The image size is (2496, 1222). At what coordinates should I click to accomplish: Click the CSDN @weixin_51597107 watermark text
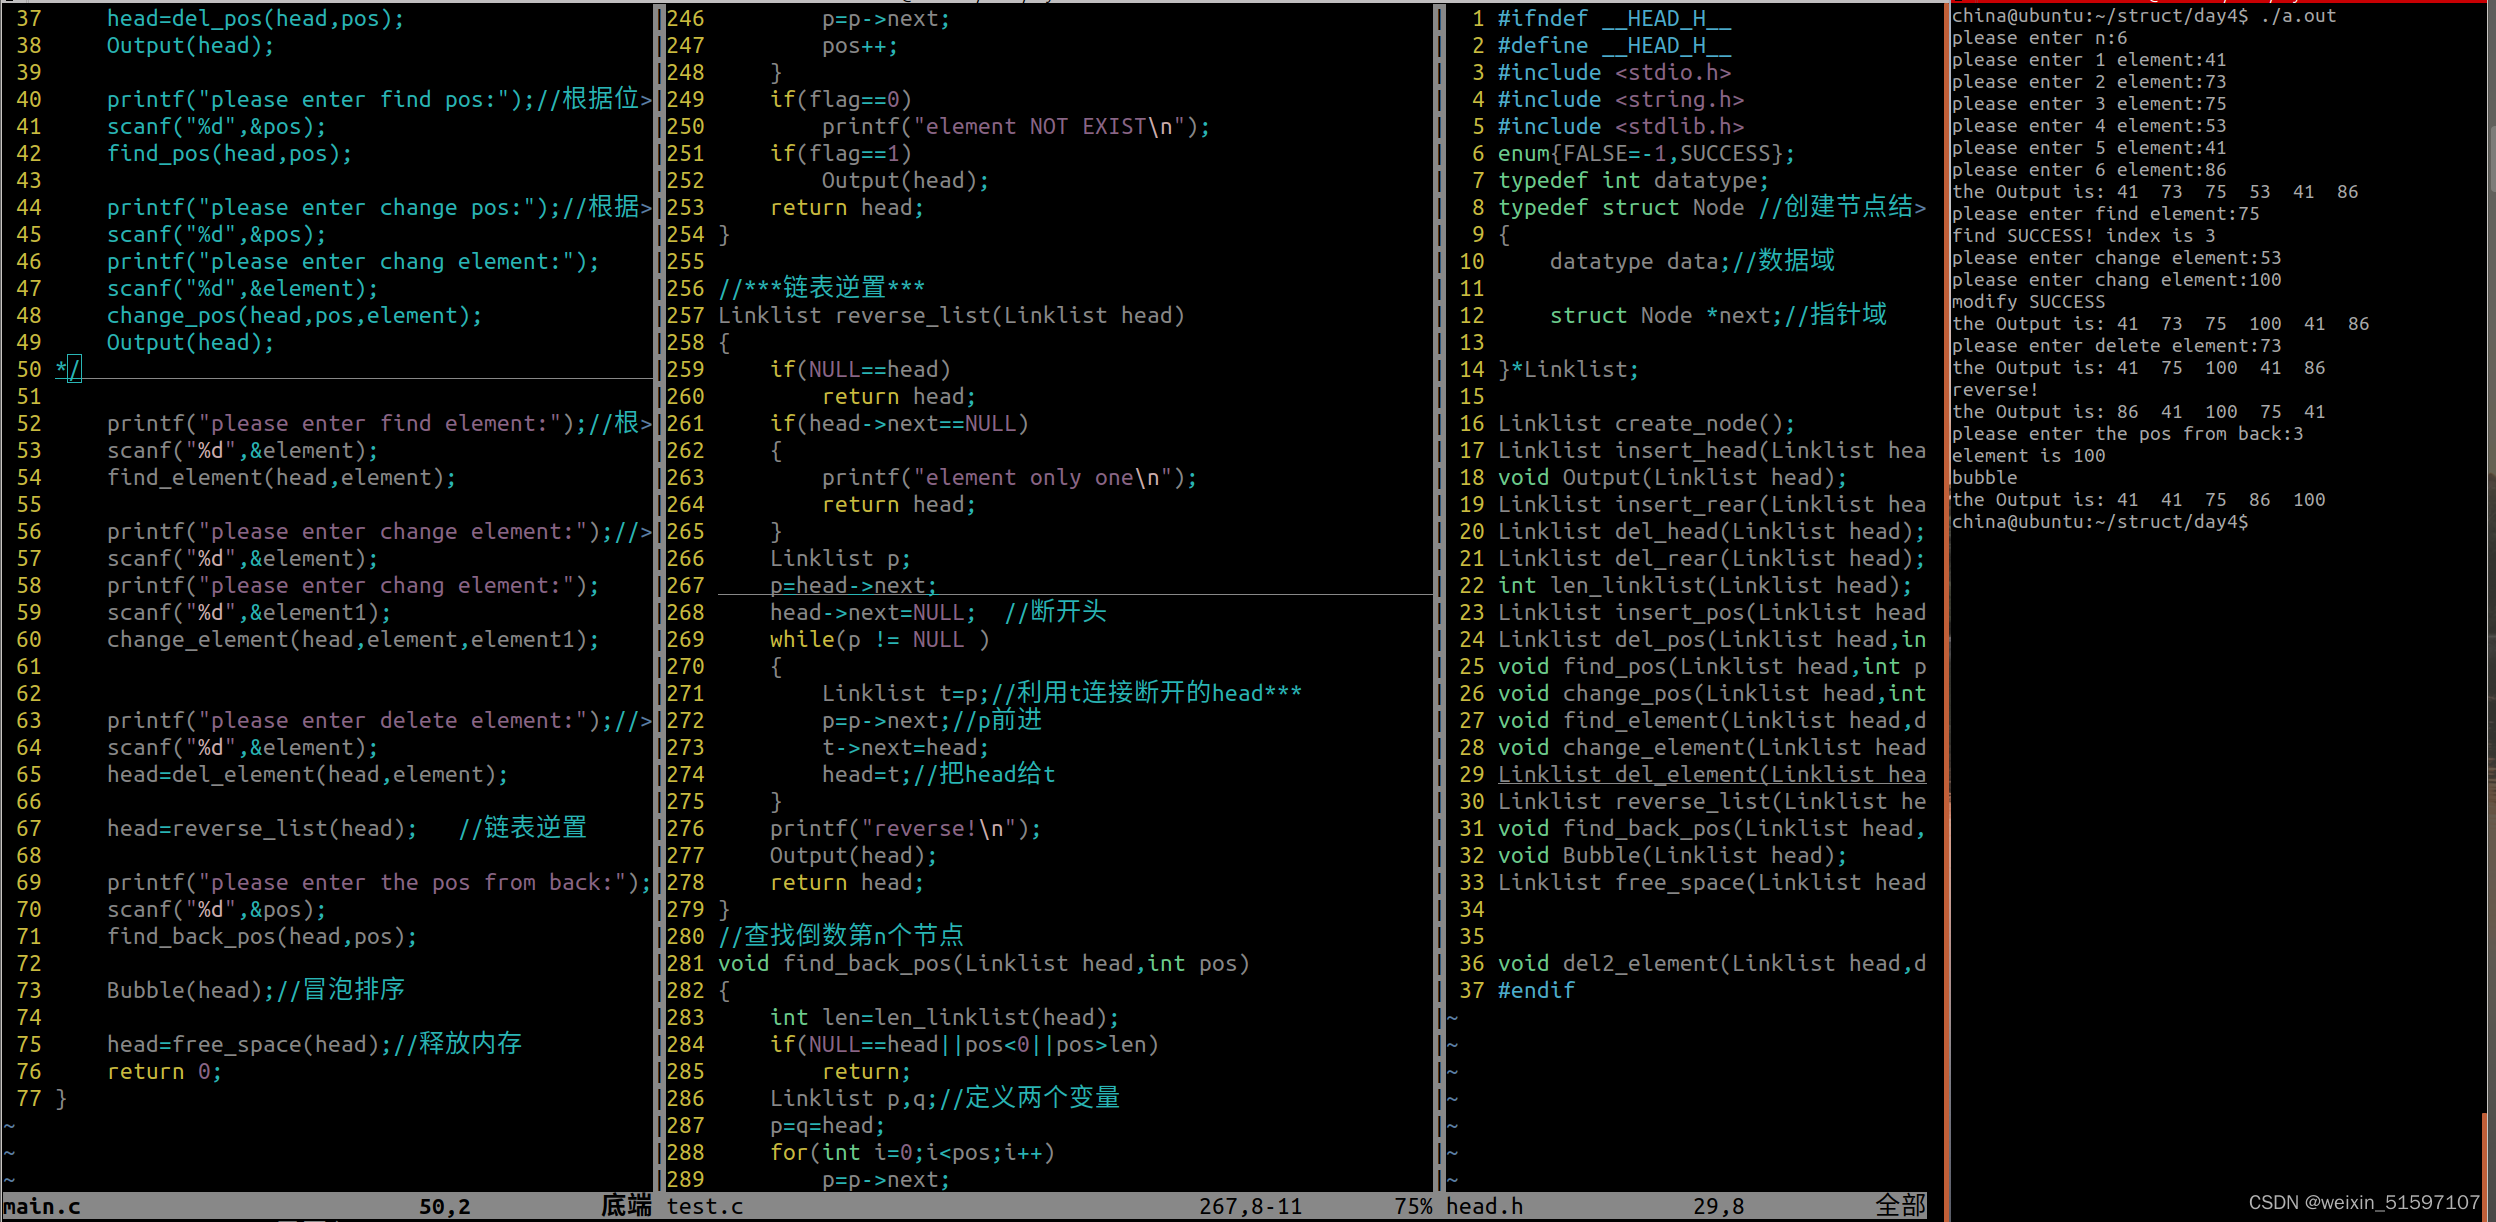(2364, 1202)
